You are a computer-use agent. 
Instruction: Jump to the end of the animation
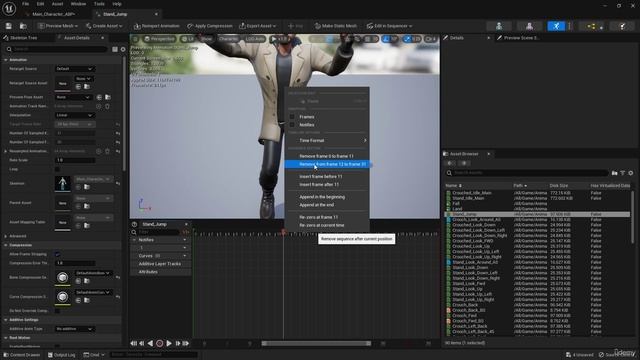coord(186,344)
